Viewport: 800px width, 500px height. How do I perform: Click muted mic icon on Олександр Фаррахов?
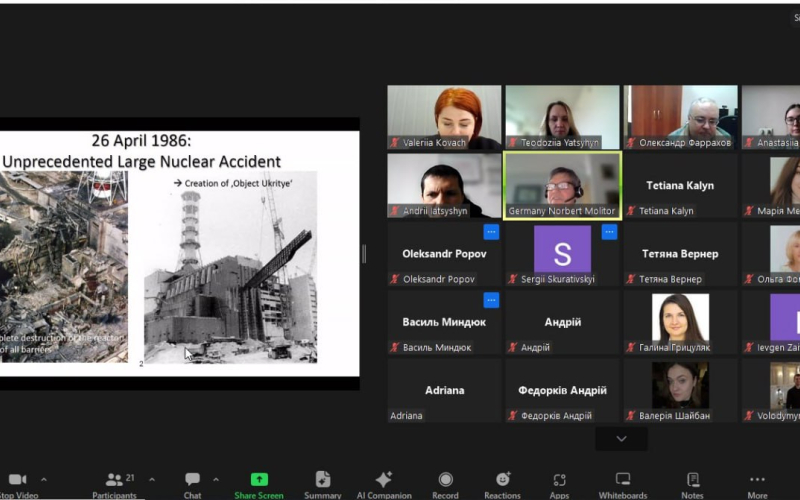click(x=631, y=143)
